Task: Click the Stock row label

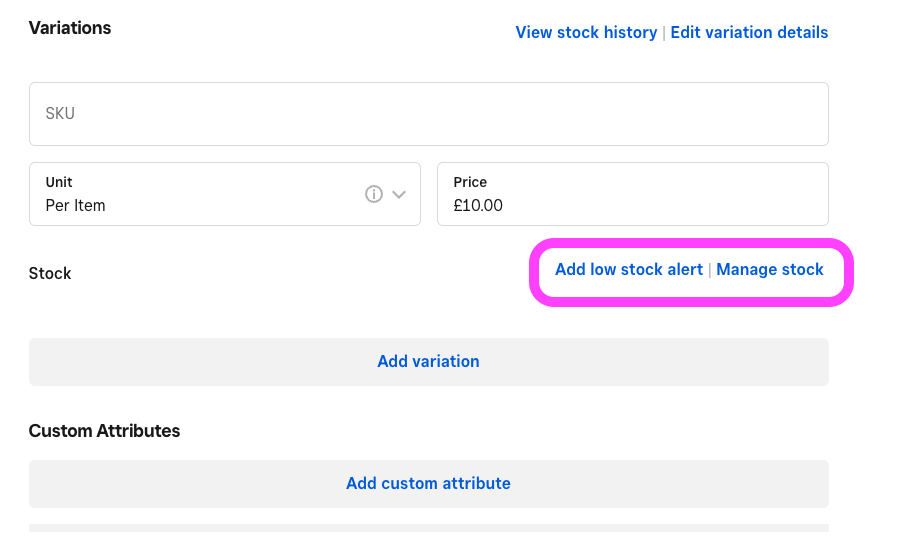Action: tap(50, 273)
